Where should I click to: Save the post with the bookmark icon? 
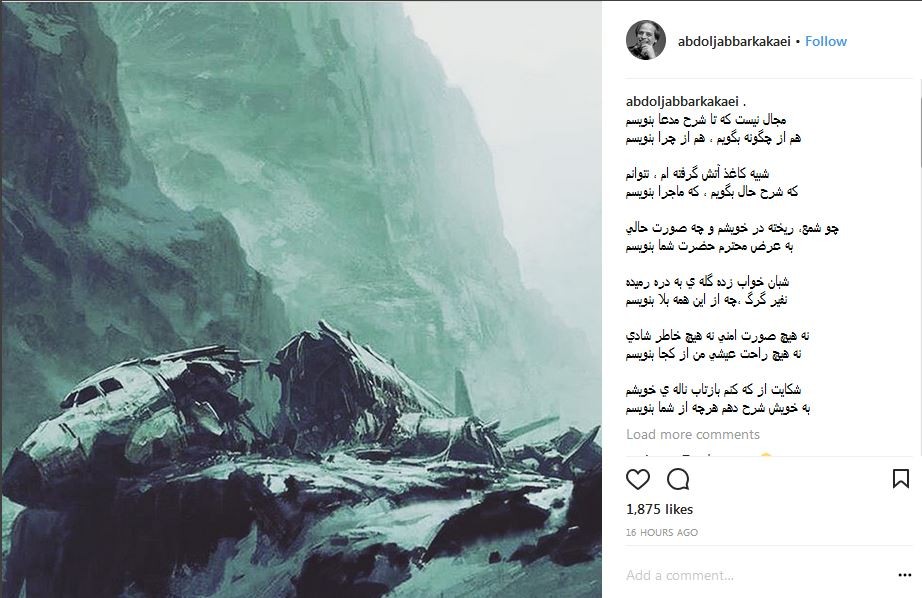click(x=900, y=479)
